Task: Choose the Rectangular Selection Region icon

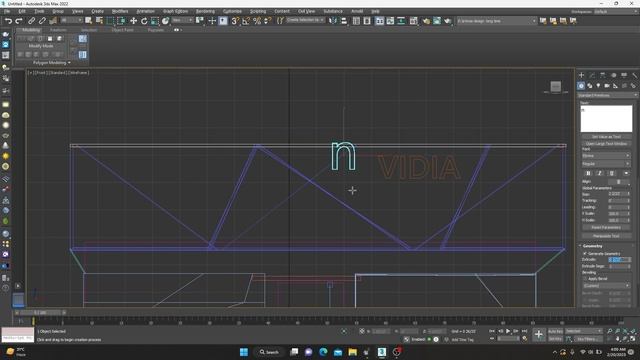Action: pyautogui.click(x=110, y=21)
